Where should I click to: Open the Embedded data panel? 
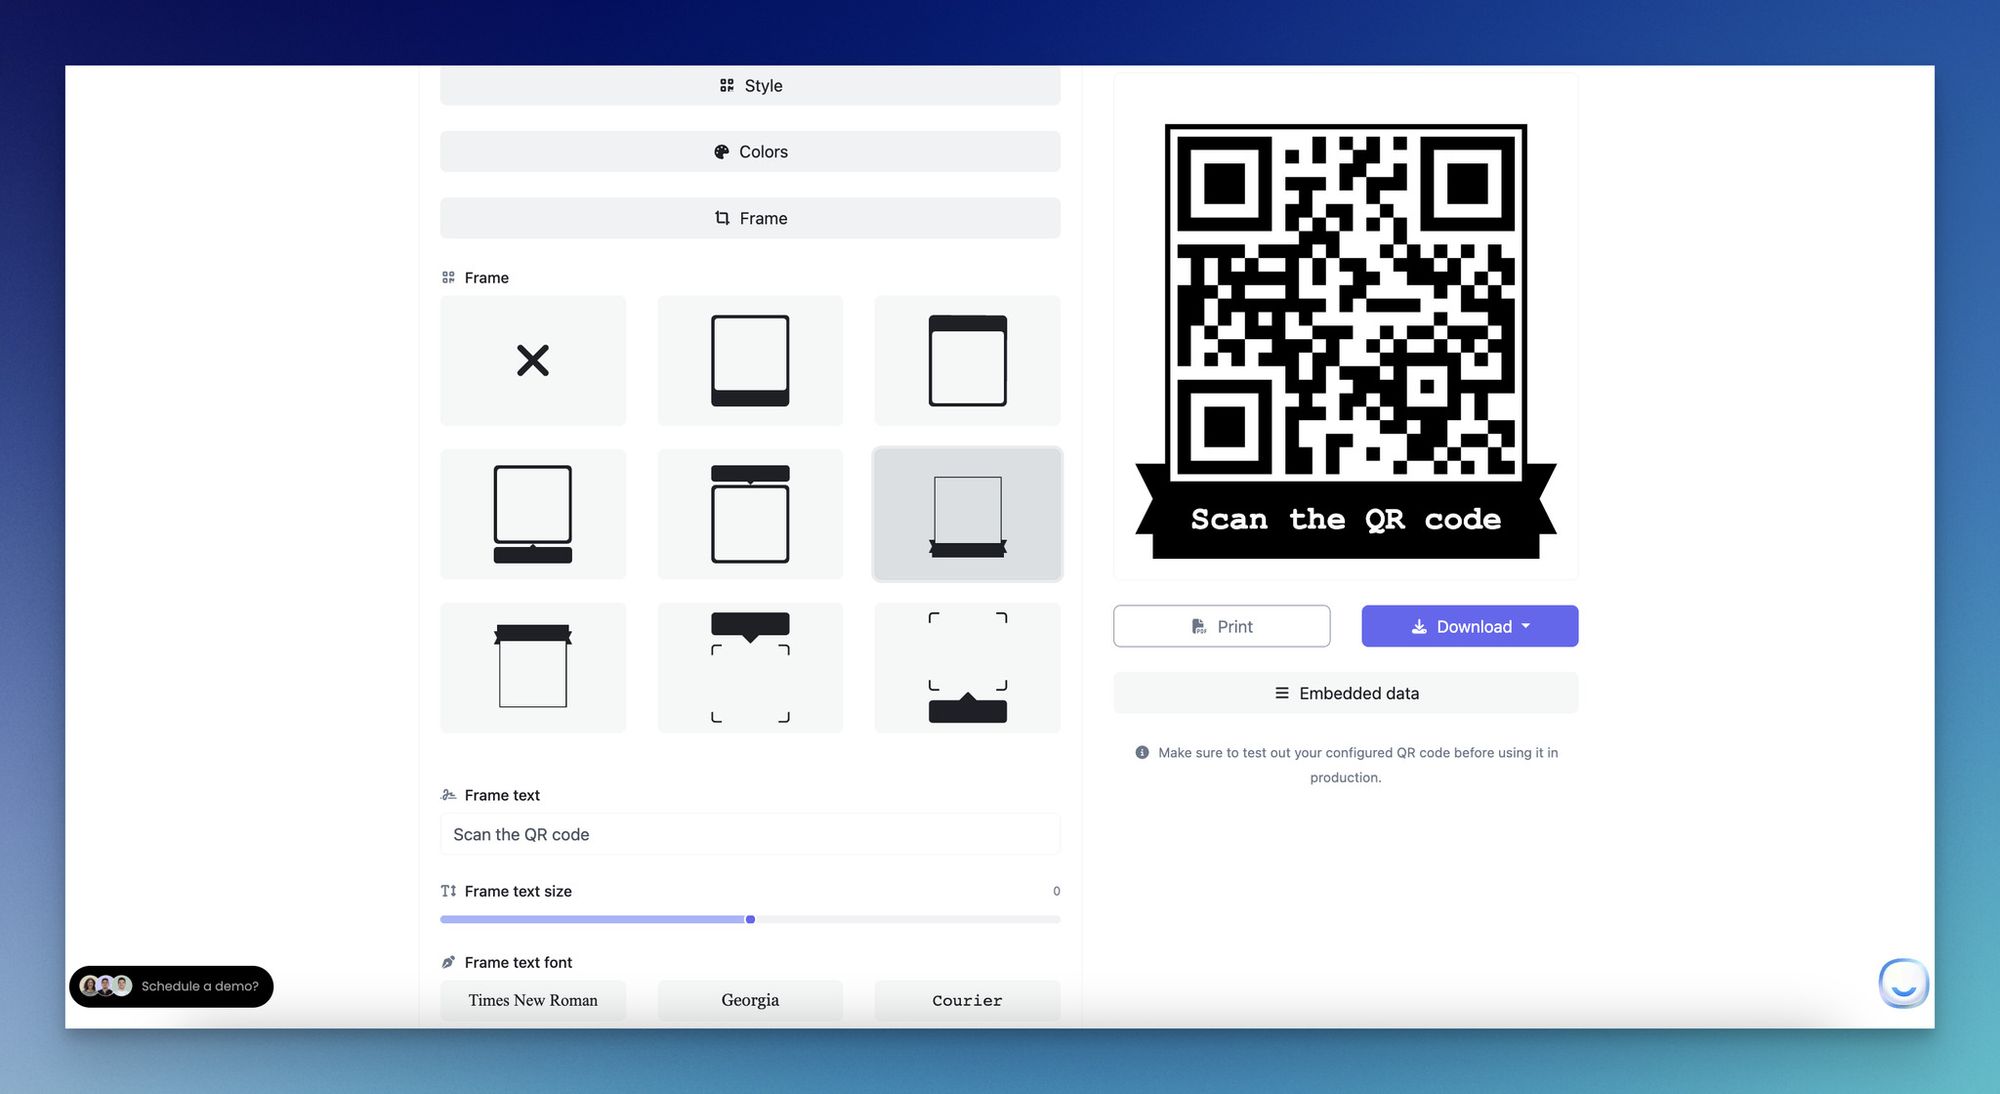pyautogui.click(x=1346, y=693)
